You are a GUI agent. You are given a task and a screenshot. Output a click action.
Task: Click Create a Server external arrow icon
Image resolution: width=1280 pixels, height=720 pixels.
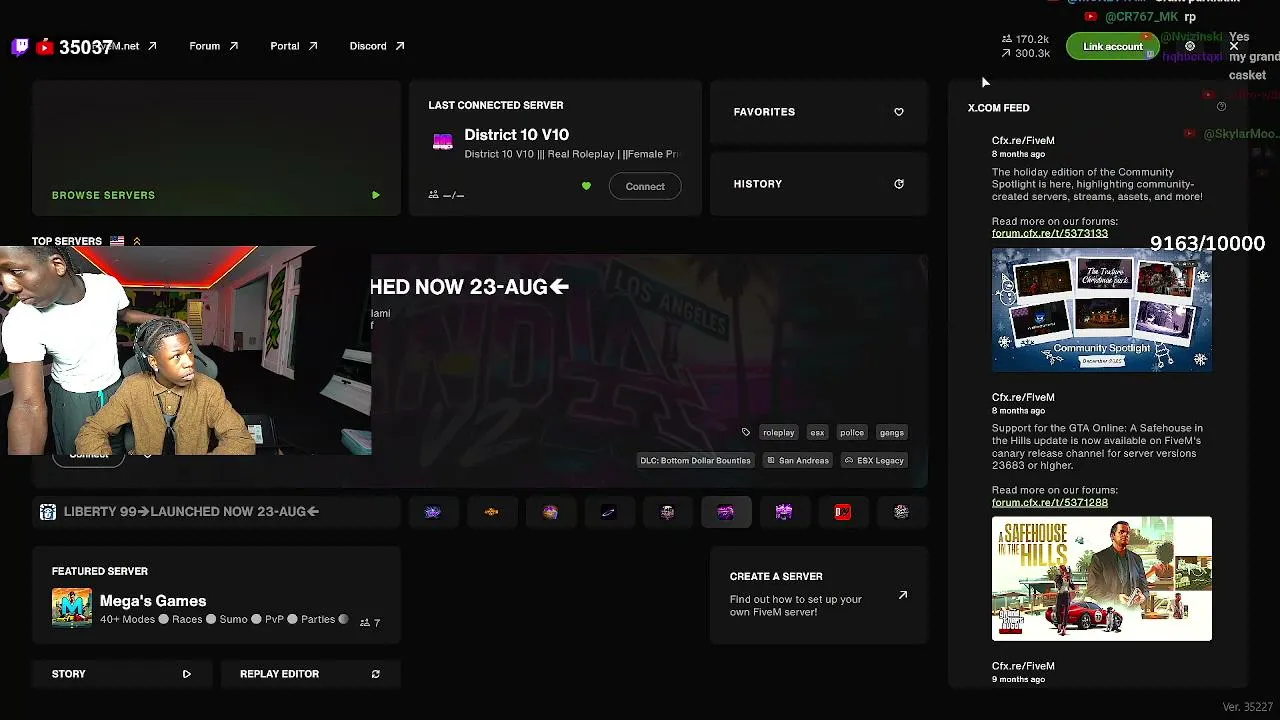[903, 595]
